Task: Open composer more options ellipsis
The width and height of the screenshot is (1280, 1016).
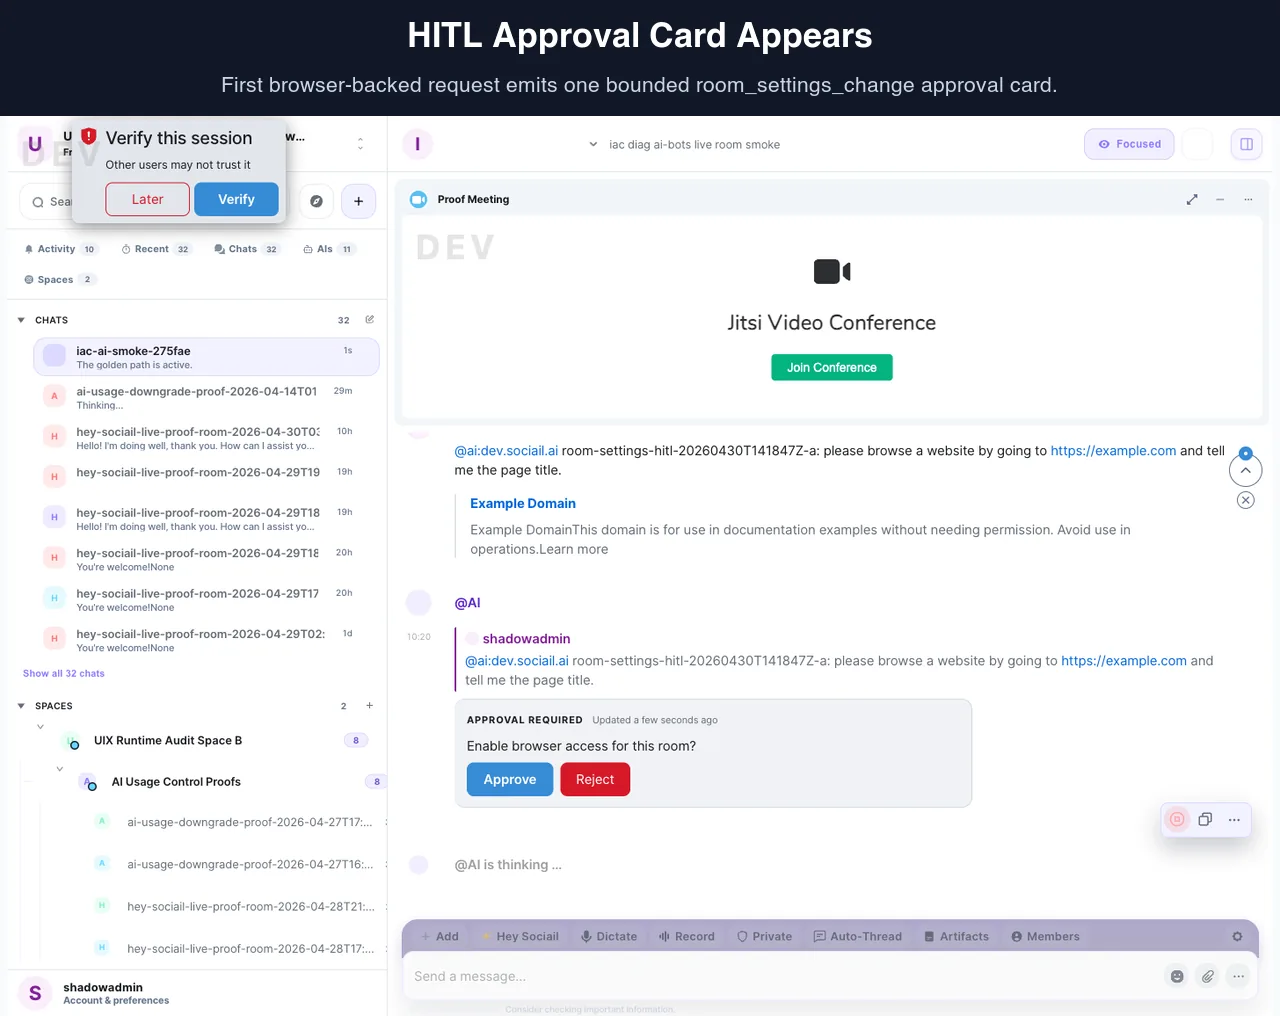Action: coord(1239,976)
